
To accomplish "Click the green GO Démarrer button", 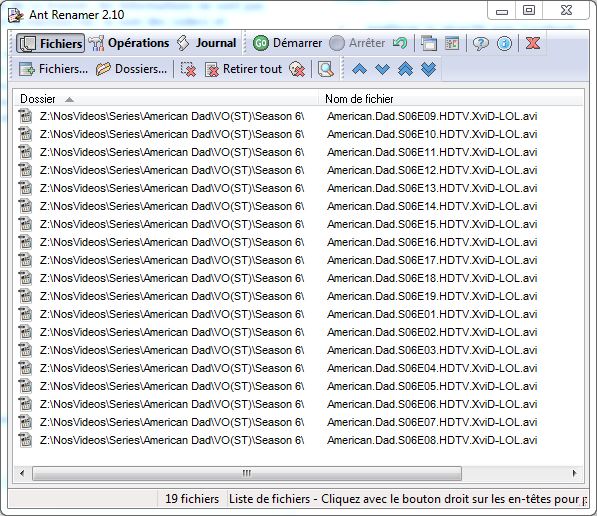I will click(x=287, y=43).
